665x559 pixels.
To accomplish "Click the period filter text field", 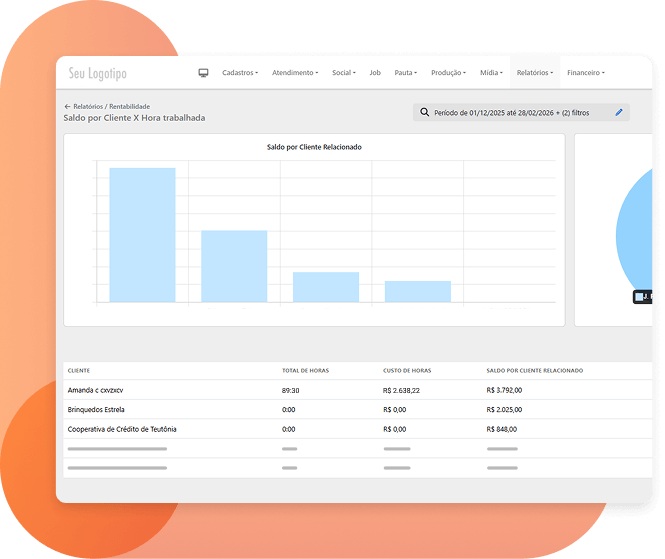I will [511, 113].
